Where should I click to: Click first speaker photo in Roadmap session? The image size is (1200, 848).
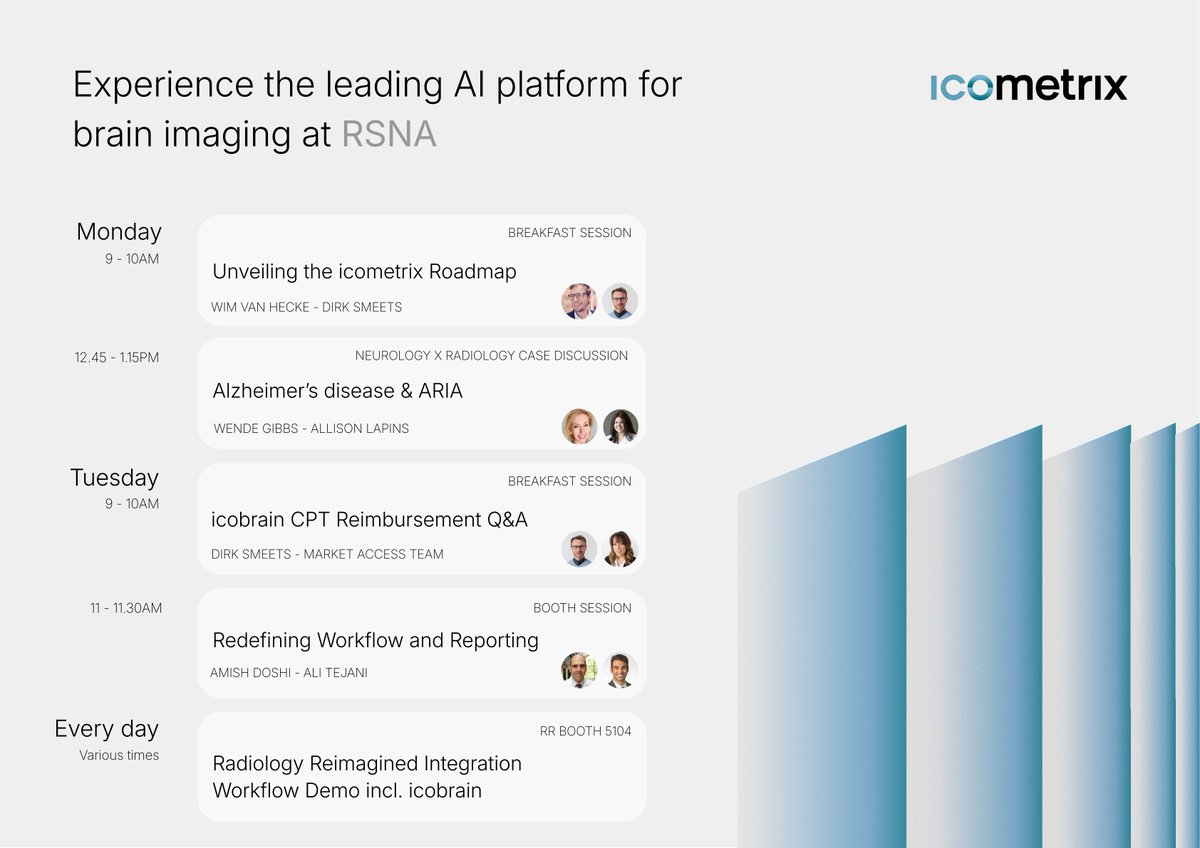(x=579, y=301)
